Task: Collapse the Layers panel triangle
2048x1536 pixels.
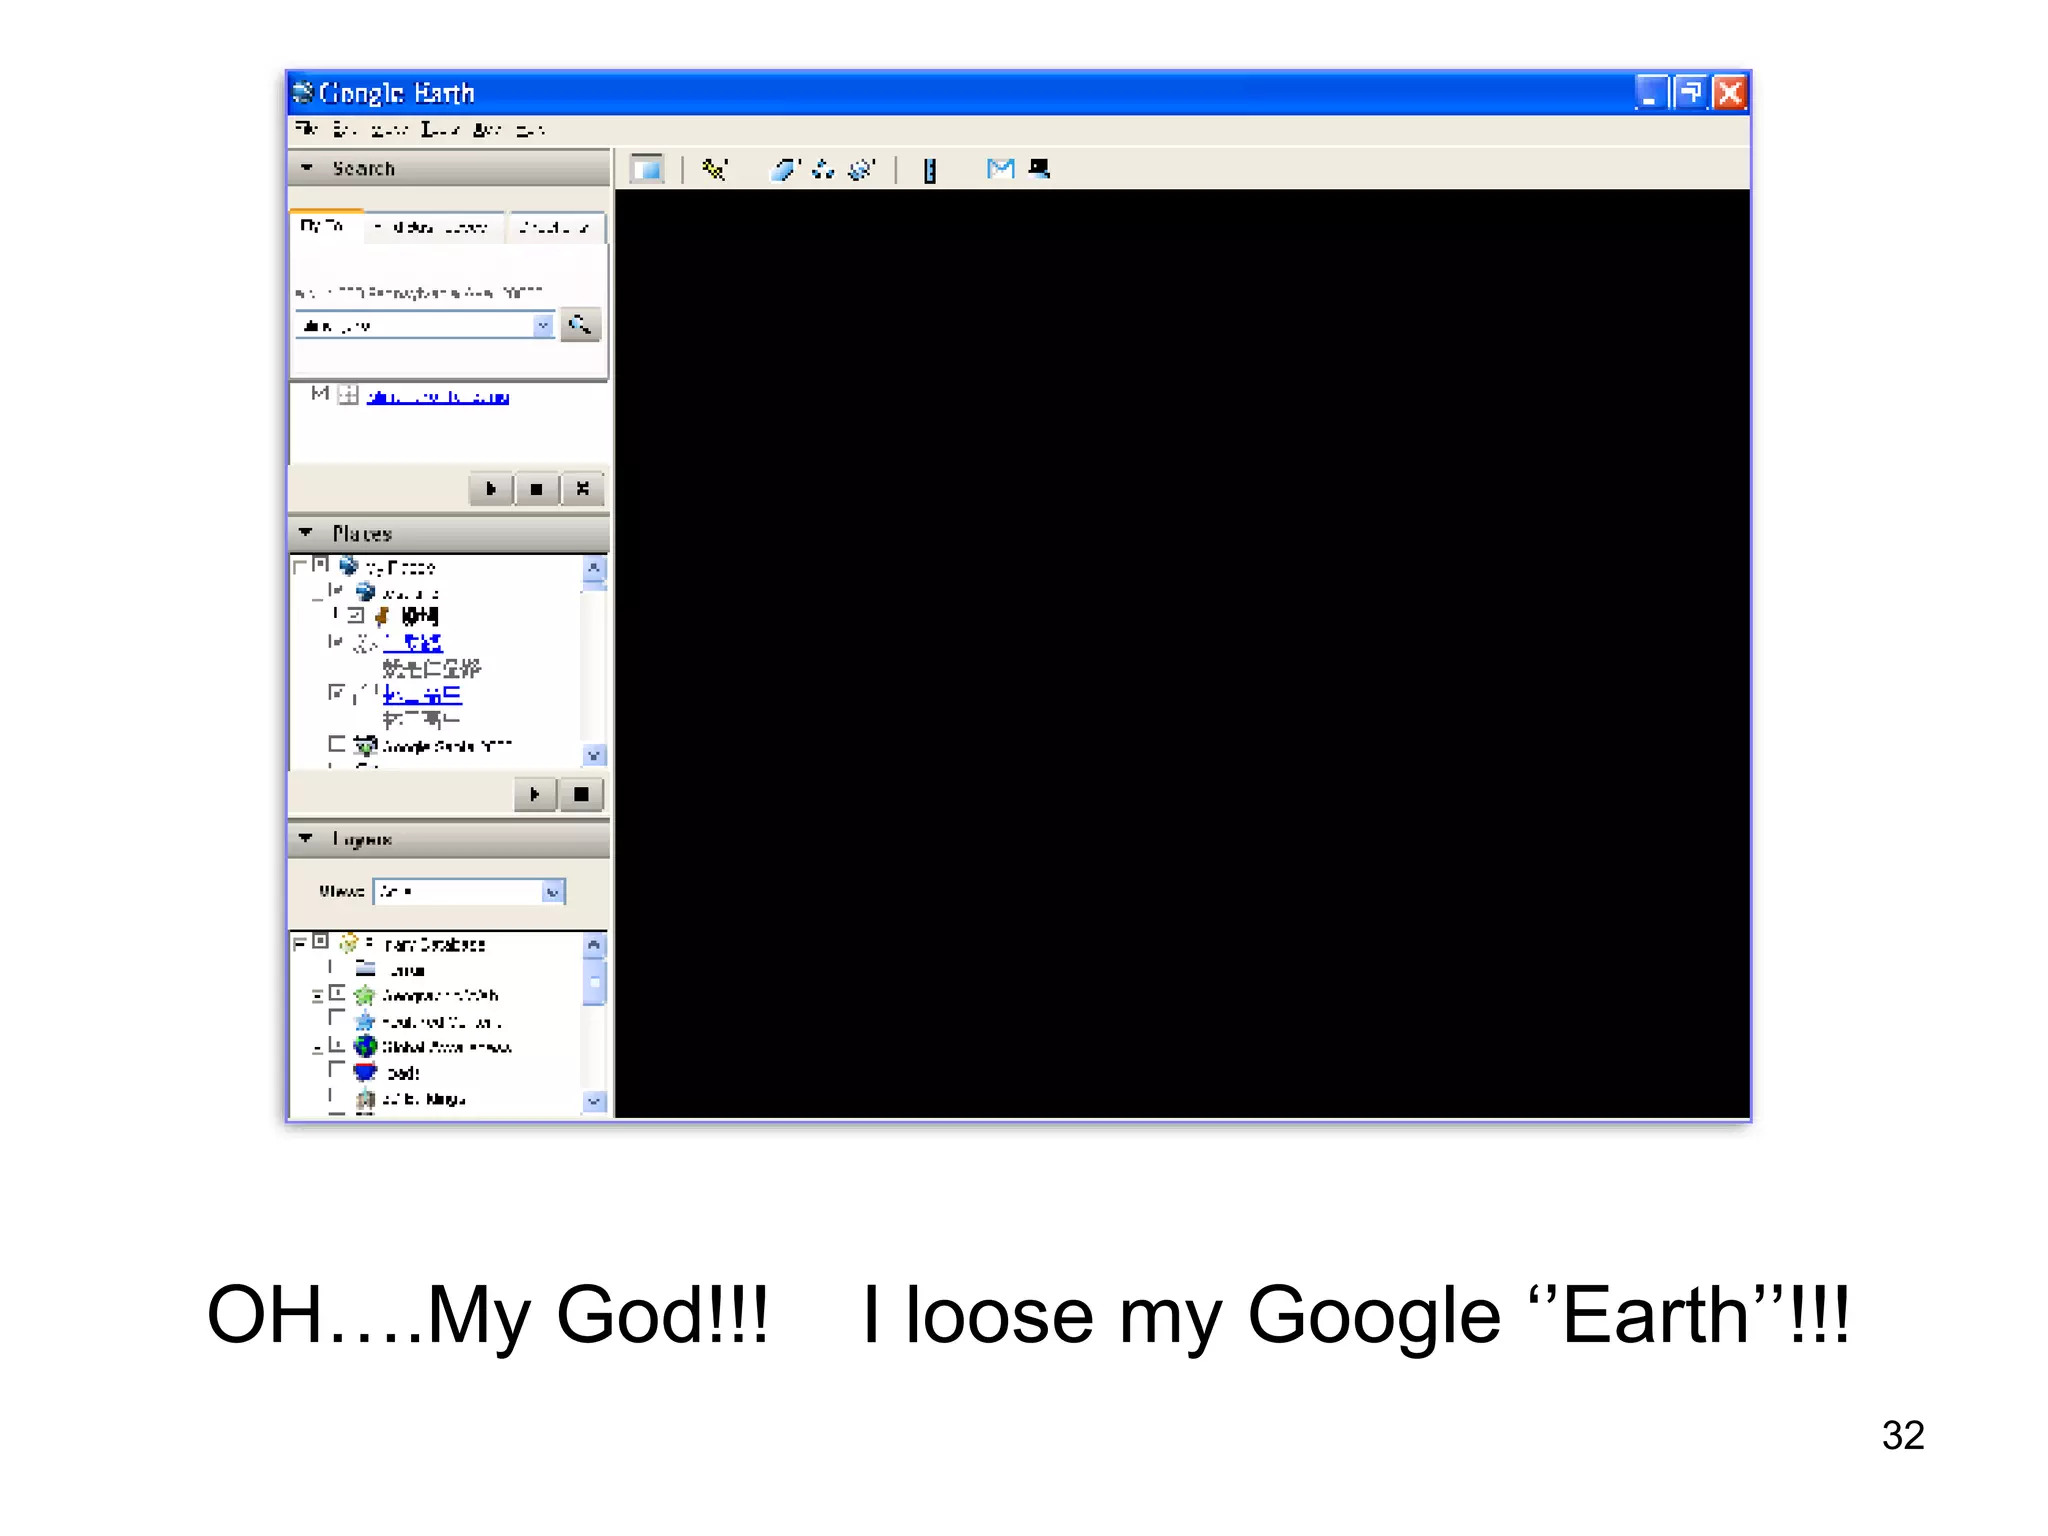Action: (306, 838)
